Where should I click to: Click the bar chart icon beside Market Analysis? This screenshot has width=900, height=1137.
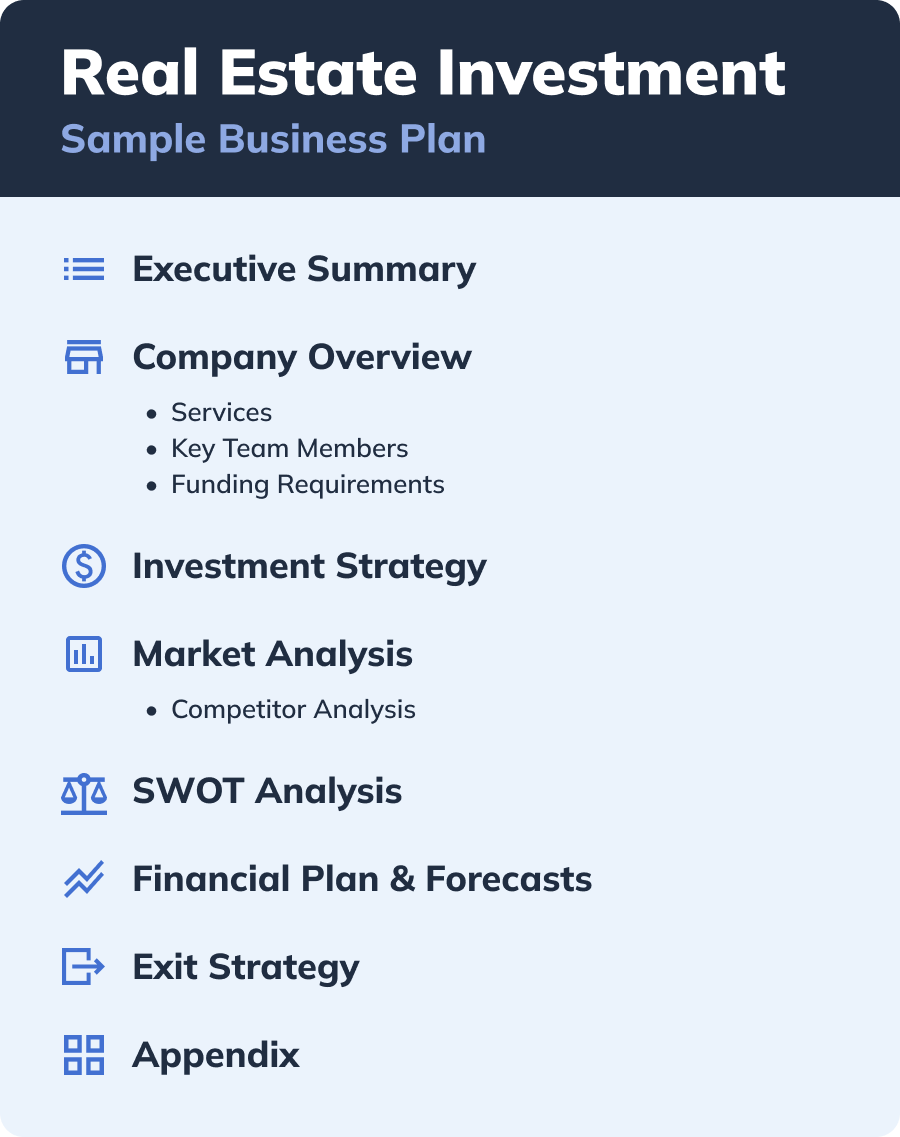84,654
